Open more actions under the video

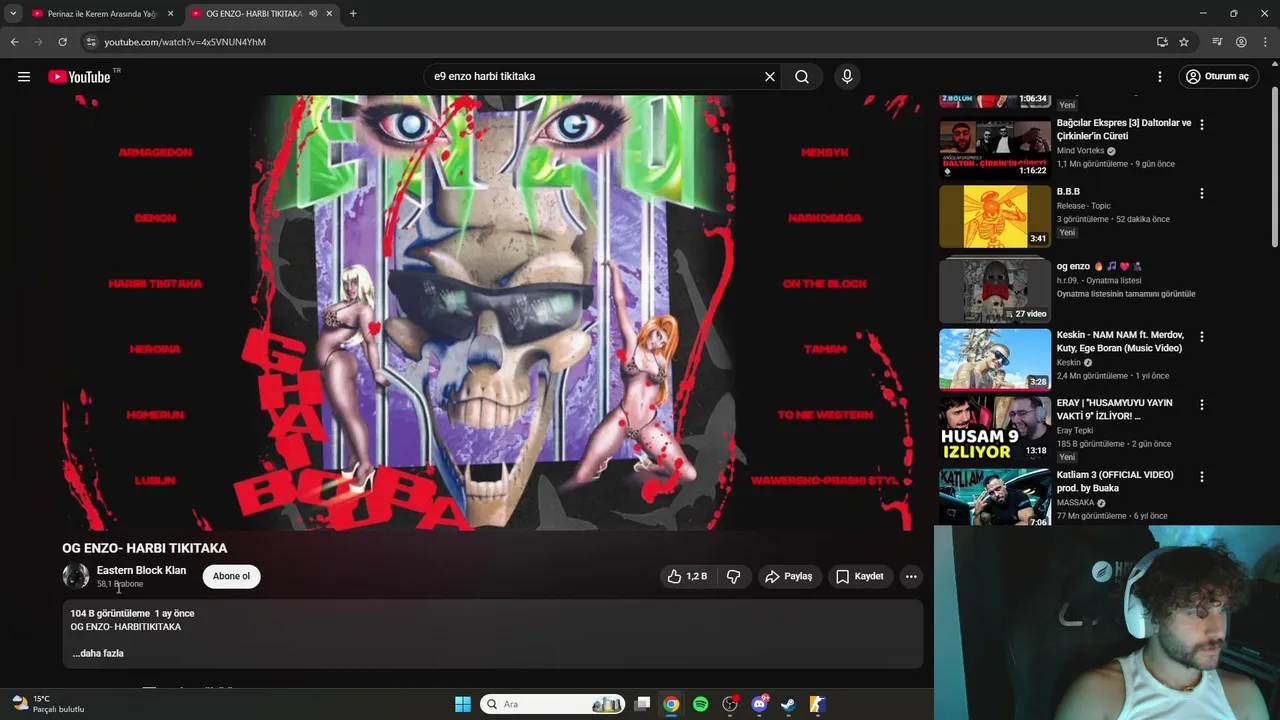(911, 576)
